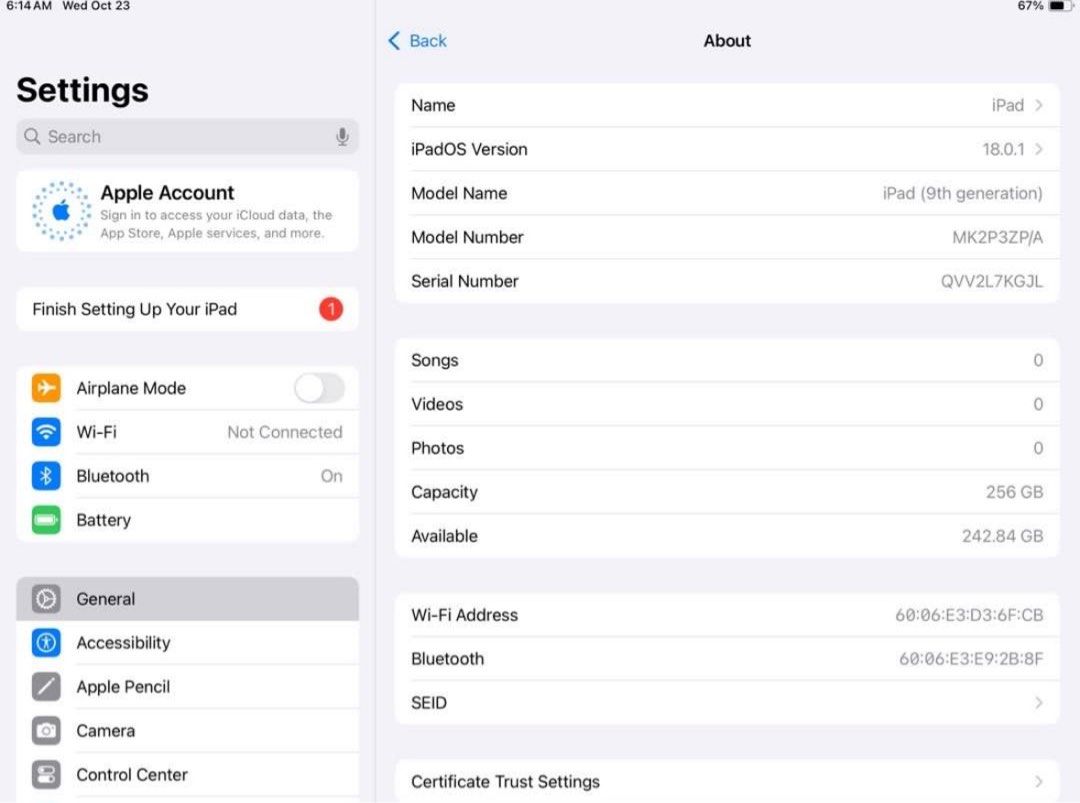Open the iPadOS Version chevron
The height and width of the screenshot is (803, 1080).
pyautogui.click(x=1039, y=149)
